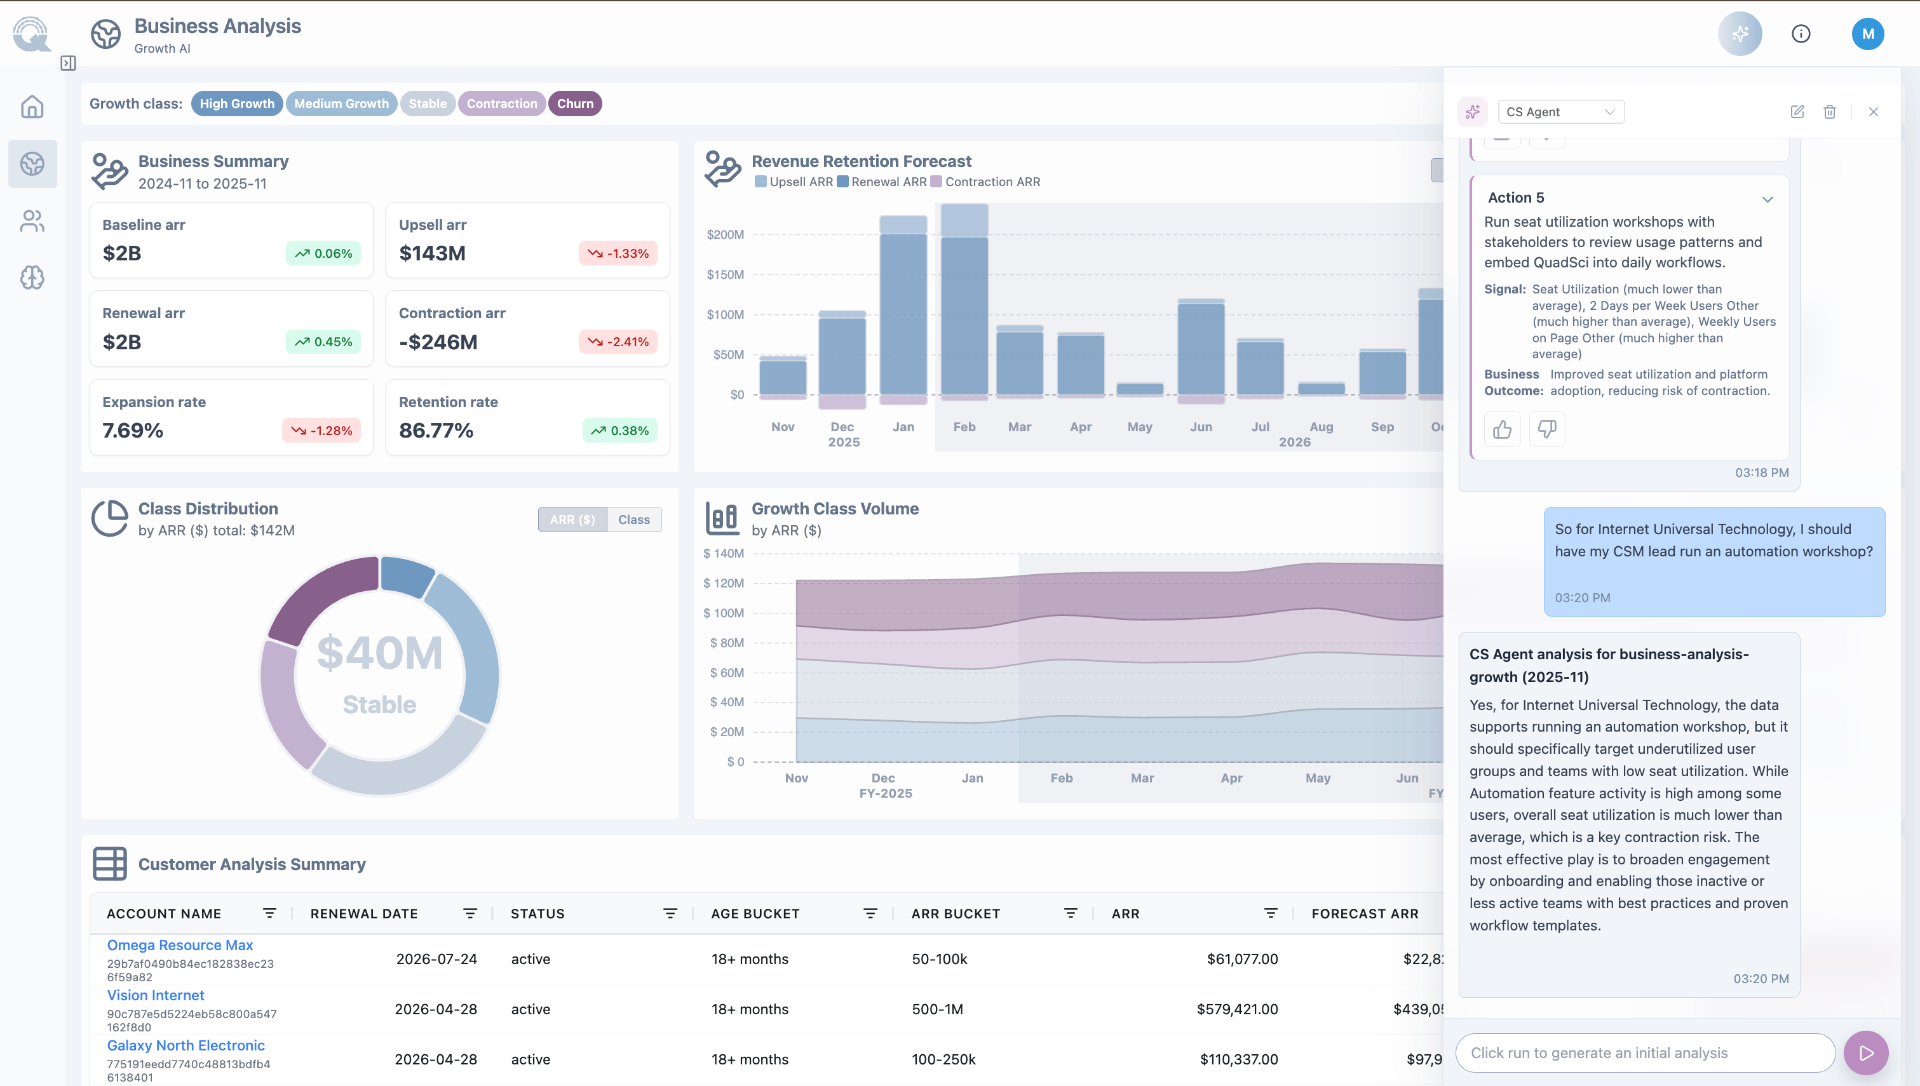This screenshot has width=1920, height=1086.
Task: Click the Retention rate 86.77% value
Action: tap(436, 431)
